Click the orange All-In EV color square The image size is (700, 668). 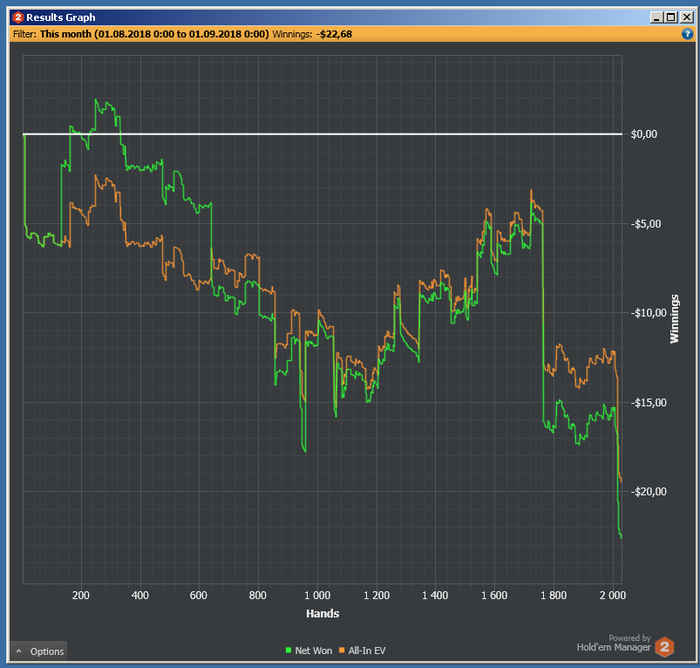[x=342, y=650]
